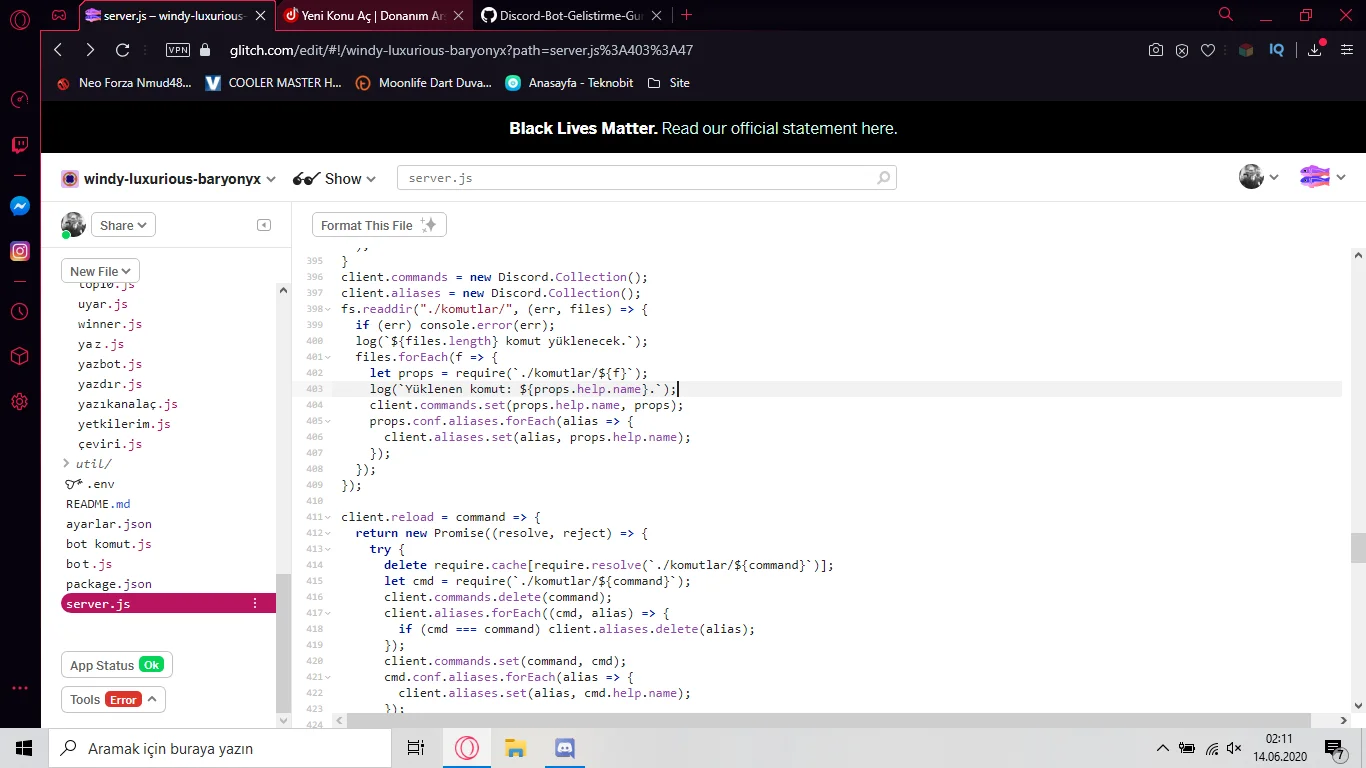Click the Format This File button
This screenshot has width=1366, height=768.
(379, 225)
